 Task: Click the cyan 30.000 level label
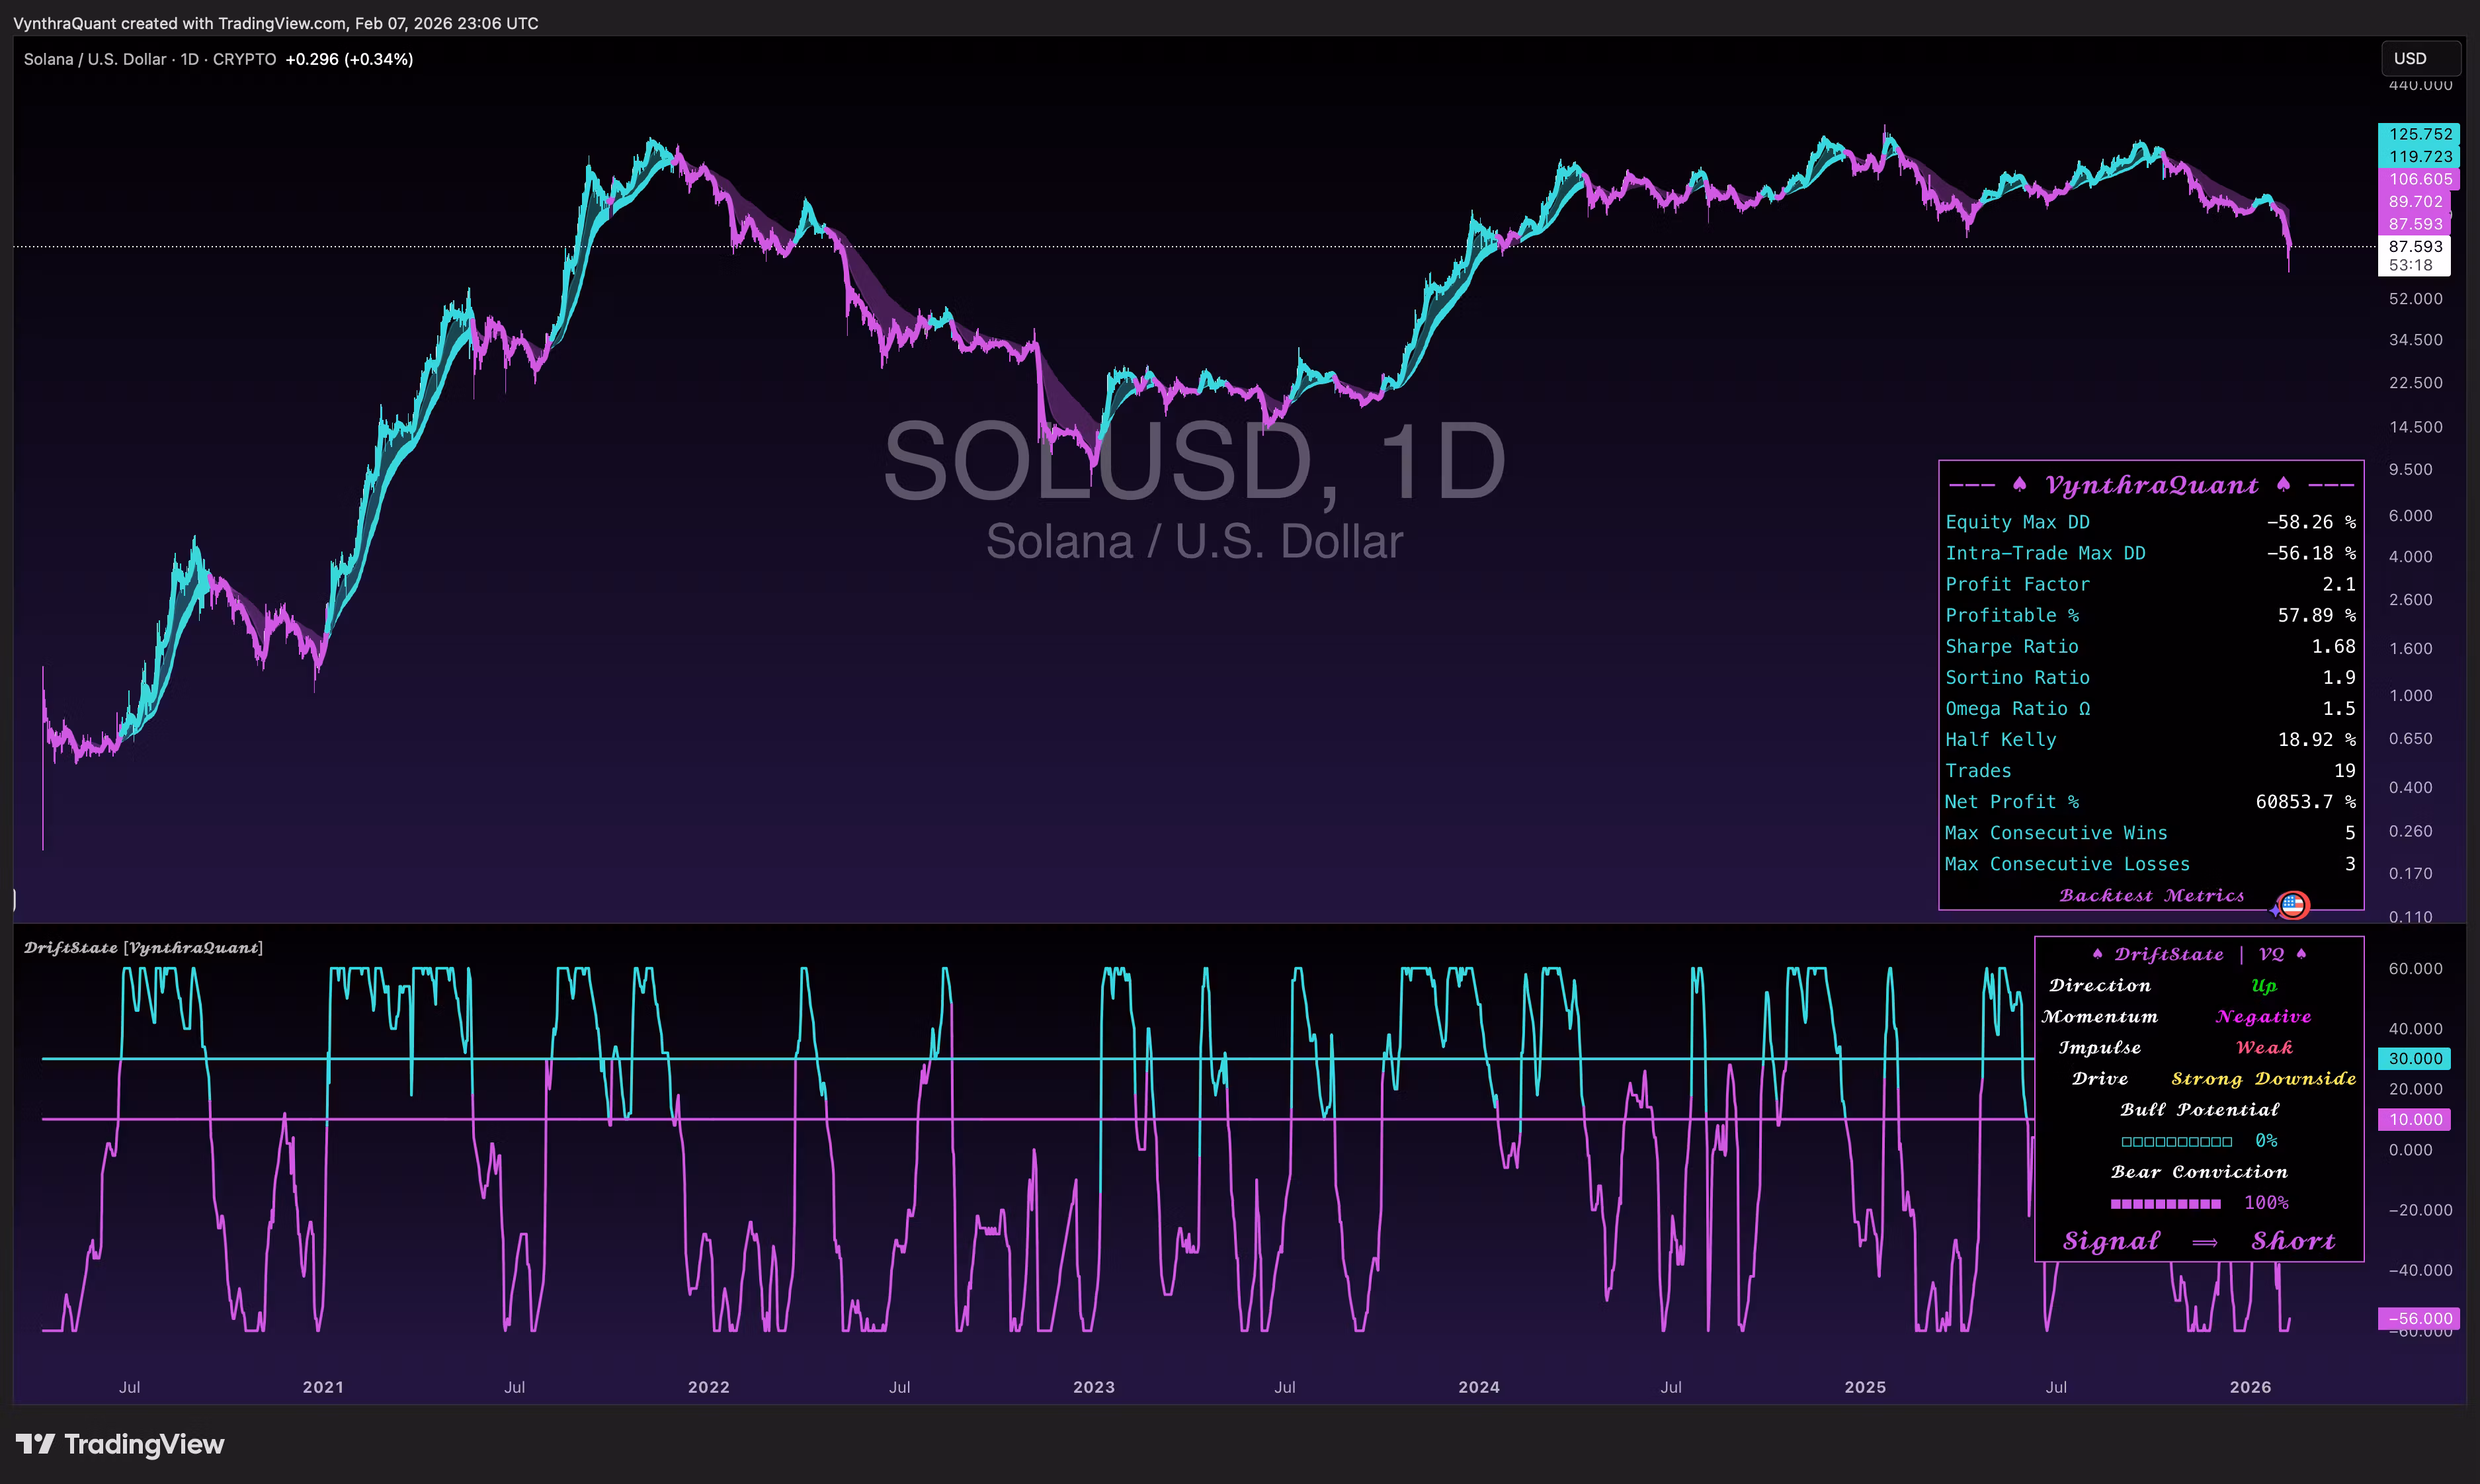(2414, 1058)
